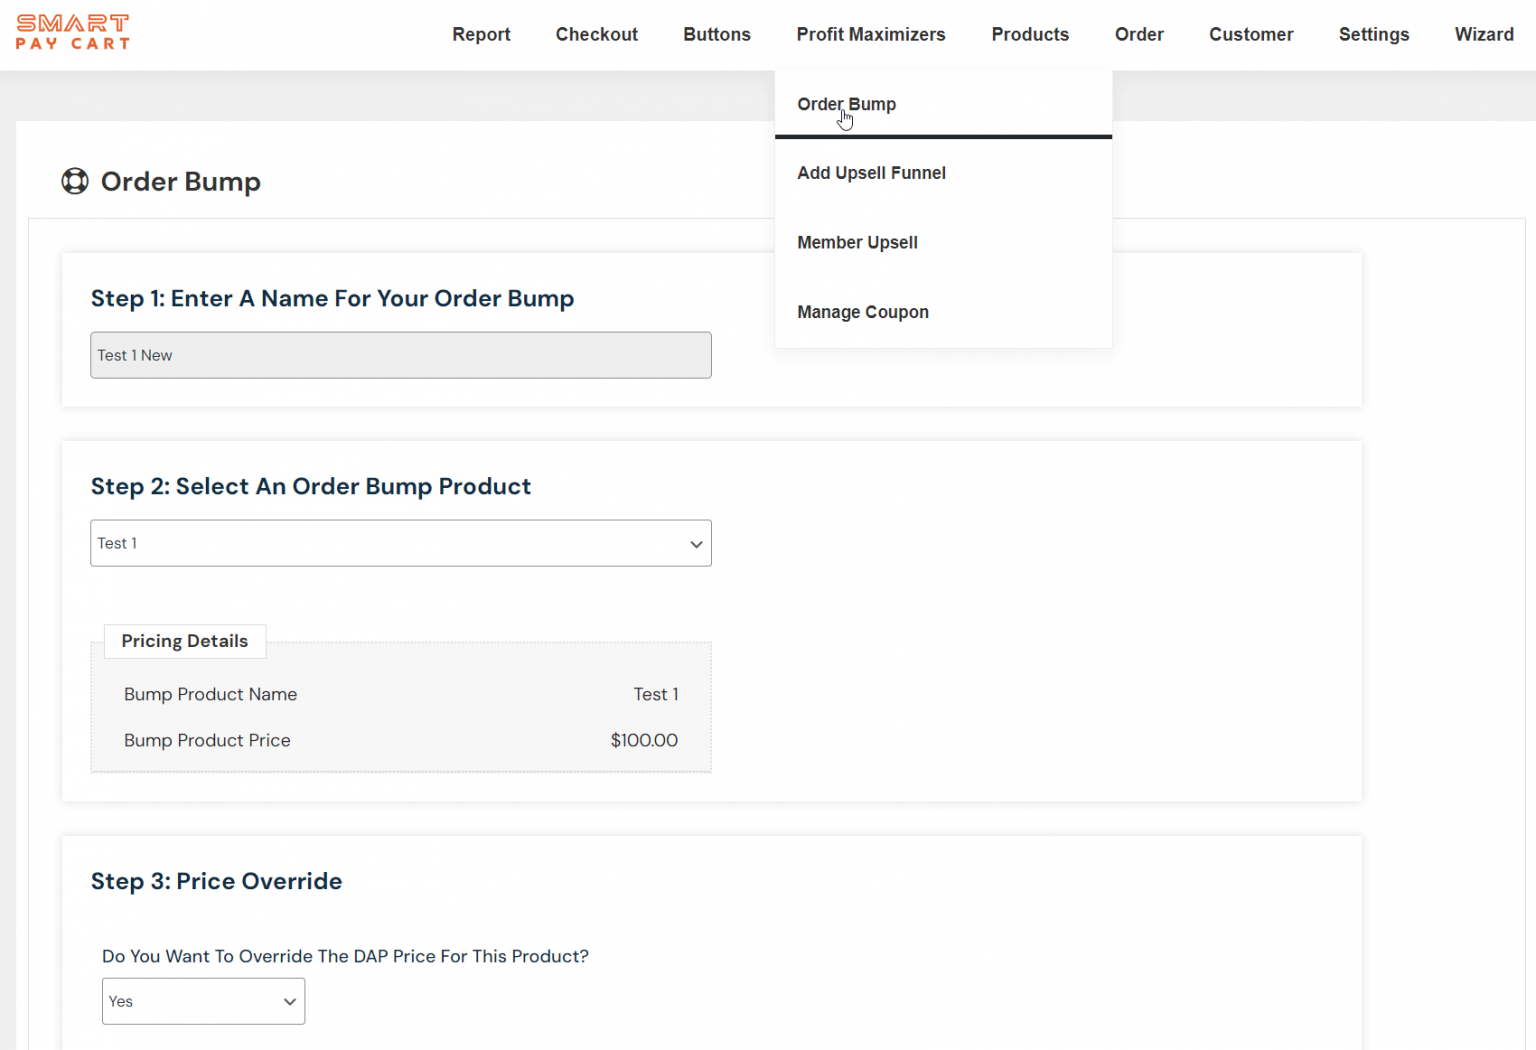The image size is (1536, 1050).
Task: Click the order bump name field showing Test 1 New
Action: tap(400, 355)
